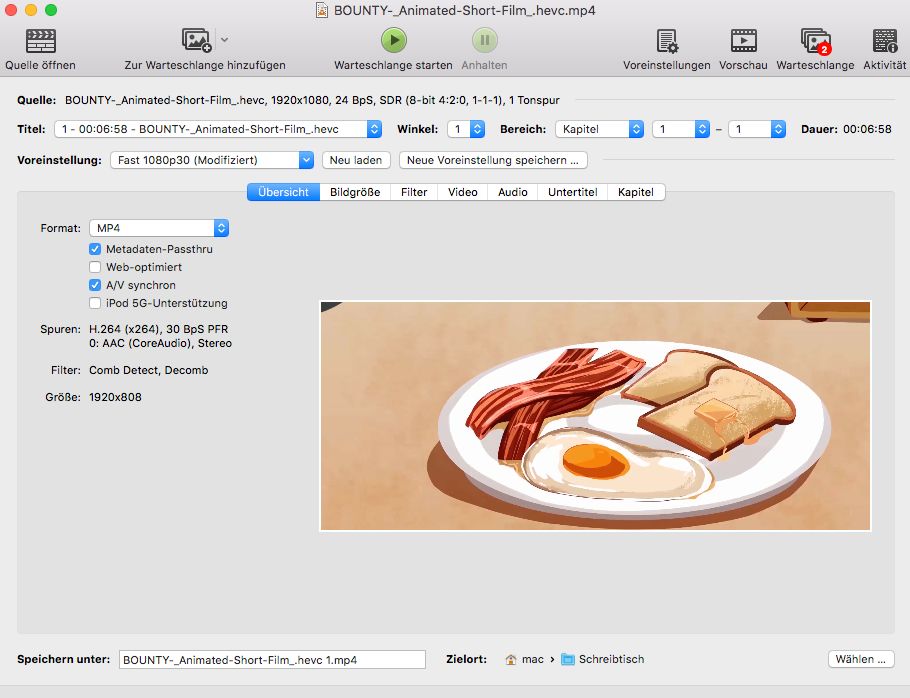This screenshot has height=698, width=910.
Task: Open the Format MP4 dropdown
Action: 159,228
